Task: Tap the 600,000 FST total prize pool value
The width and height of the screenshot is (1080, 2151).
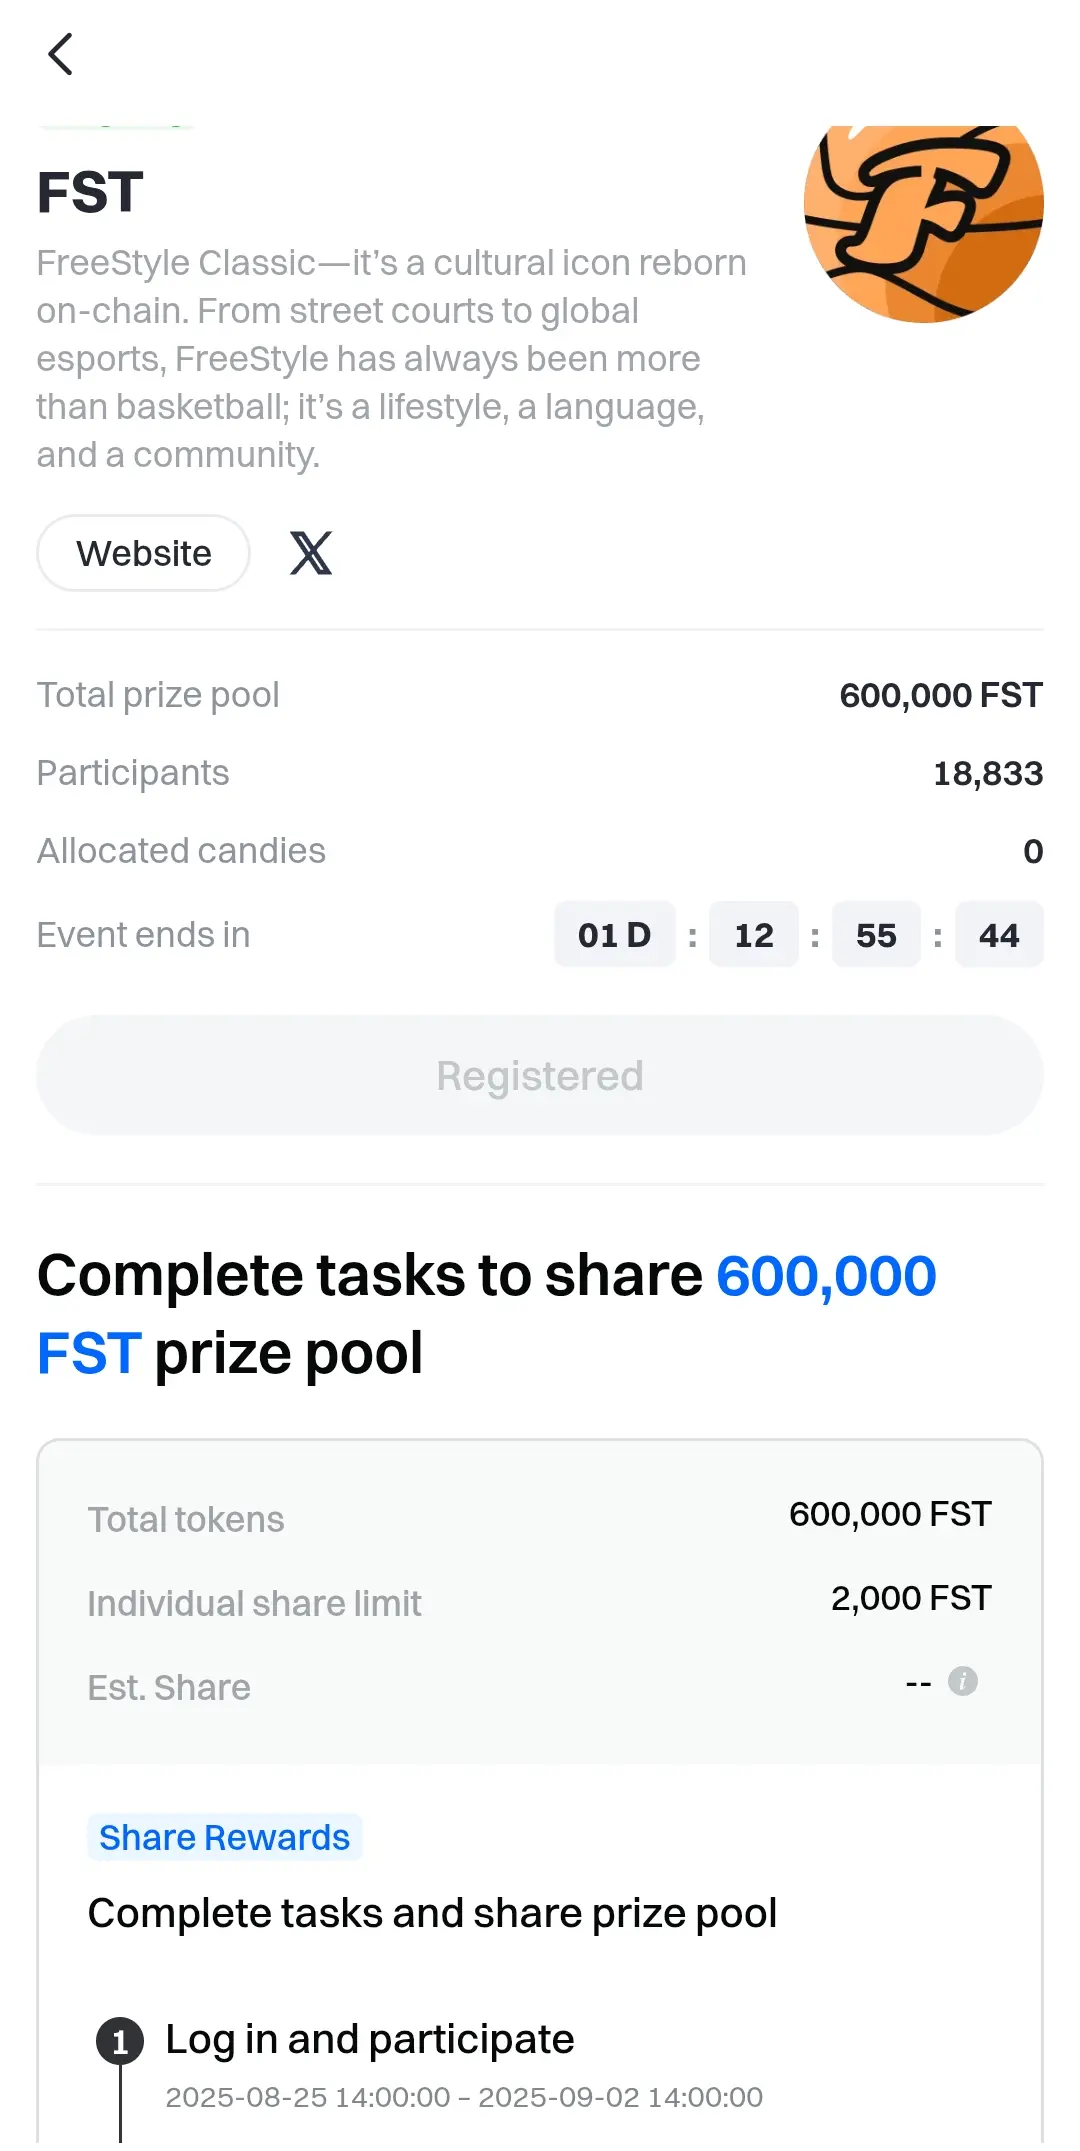Action: 941,695
